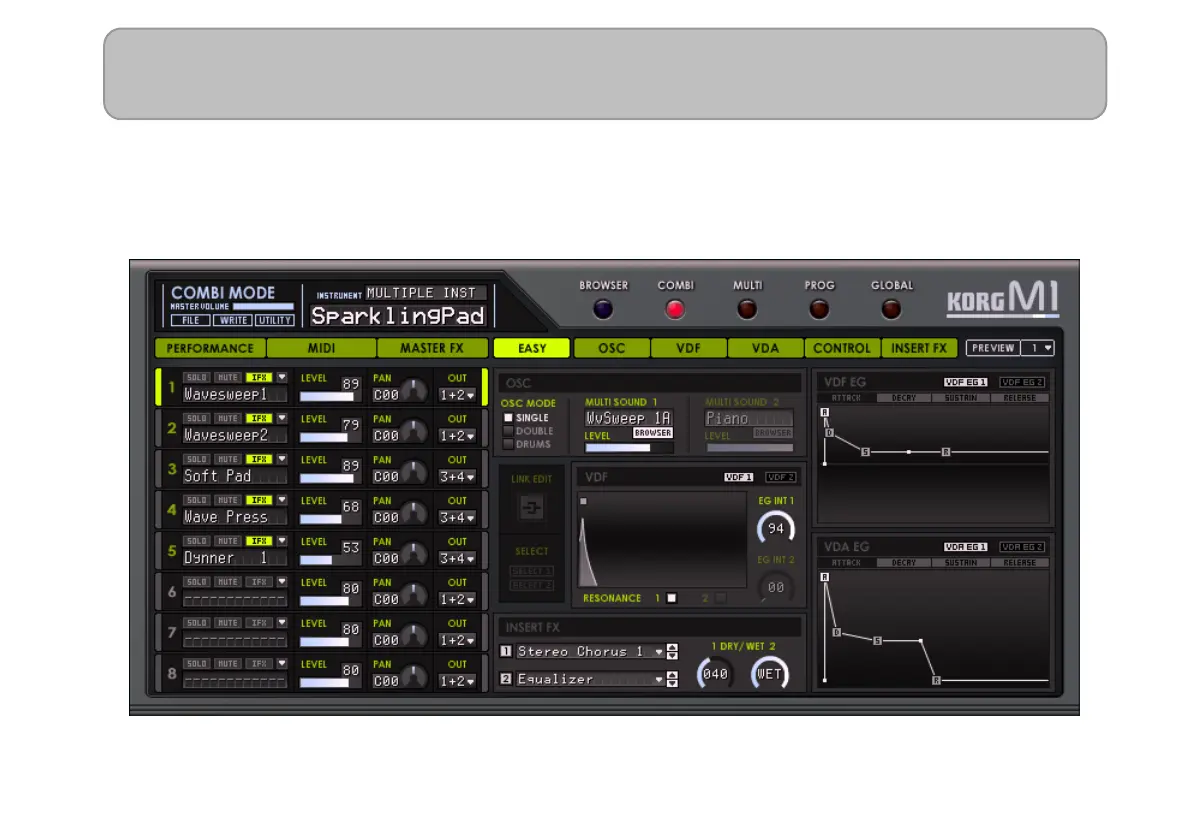The height and width of the screenshot is (840, 1192).
Task: Open the PREVIEW number dropdown
Action: (1038, 348)
